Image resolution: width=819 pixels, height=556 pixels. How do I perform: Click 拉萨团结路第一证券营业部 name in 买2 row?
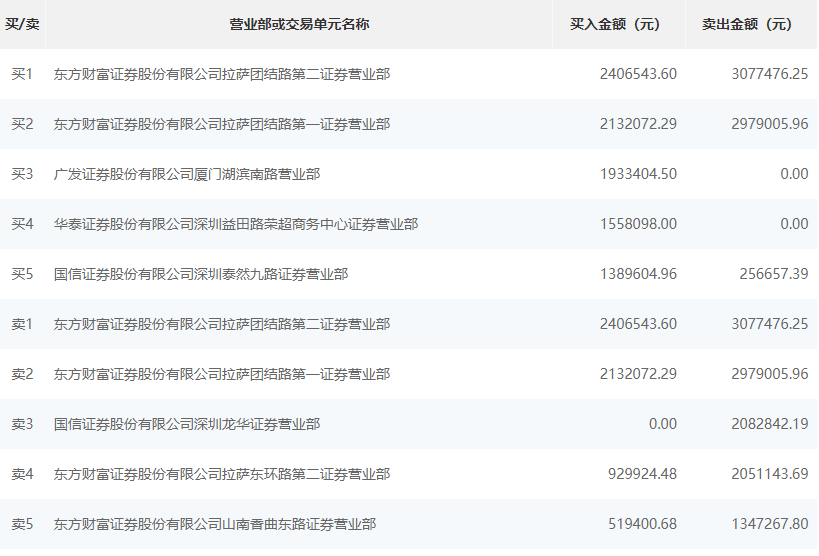222,124
